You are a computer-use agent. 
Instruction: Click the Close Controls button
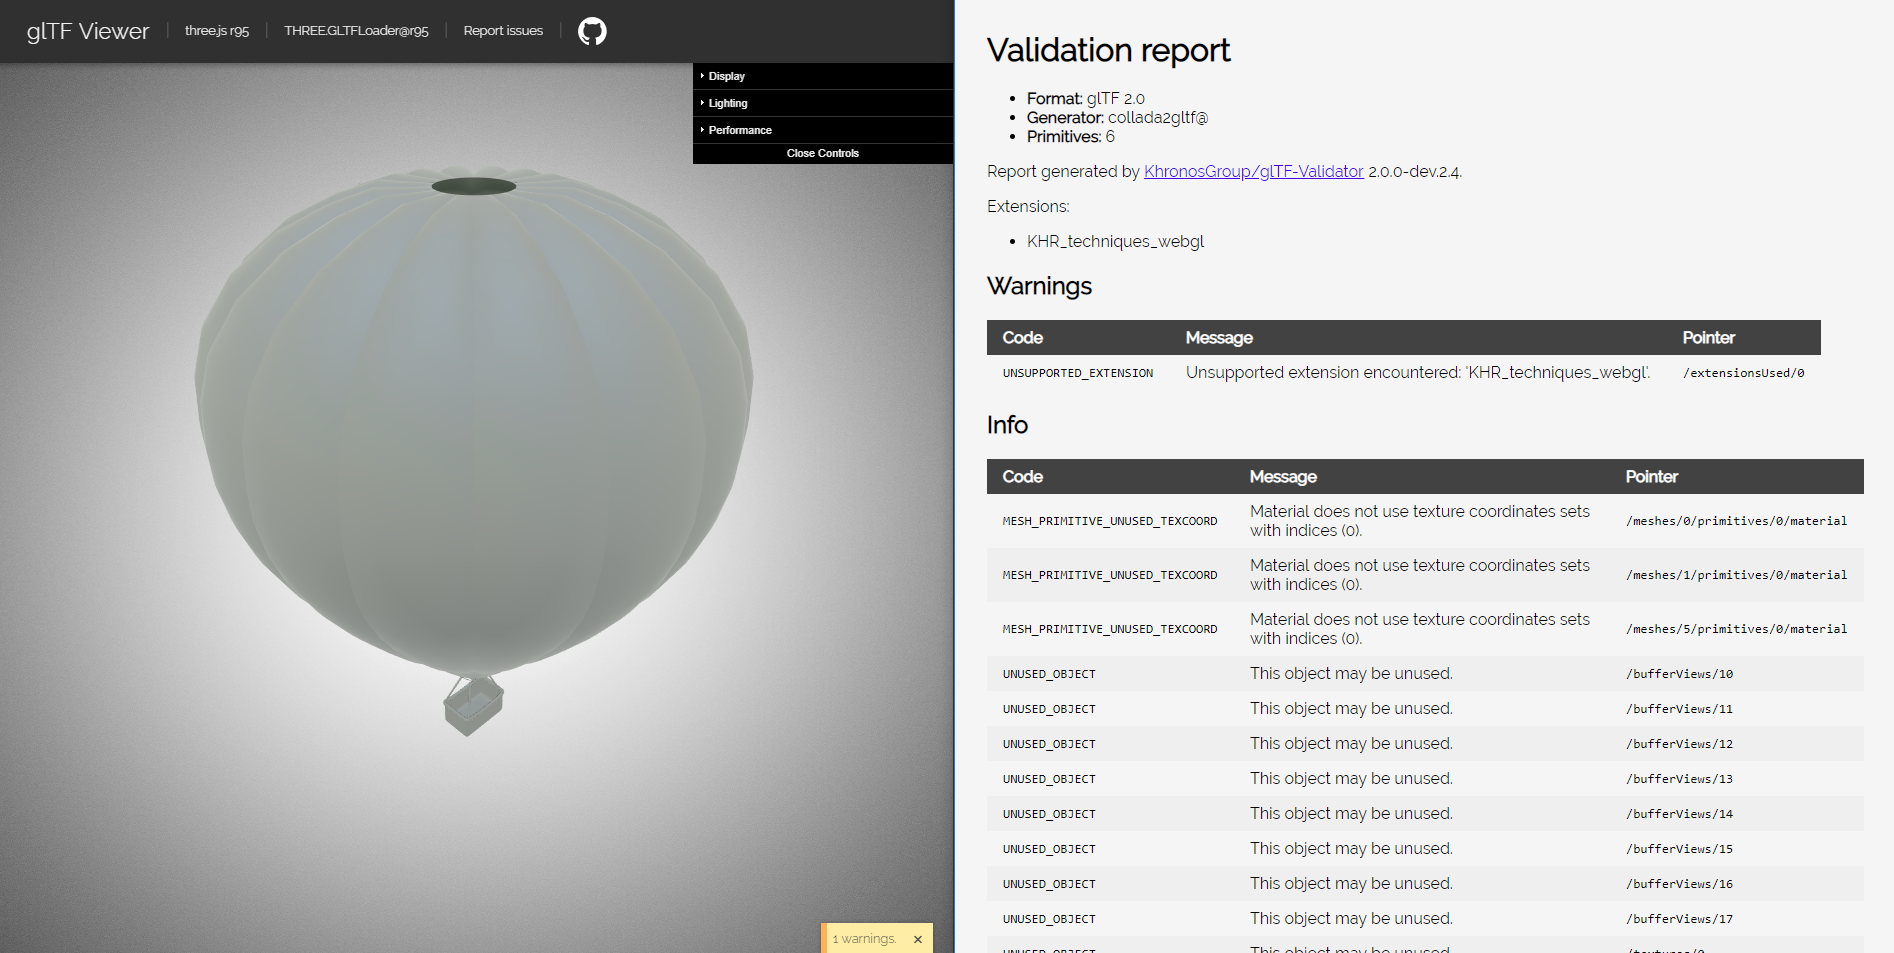point(822,153)
